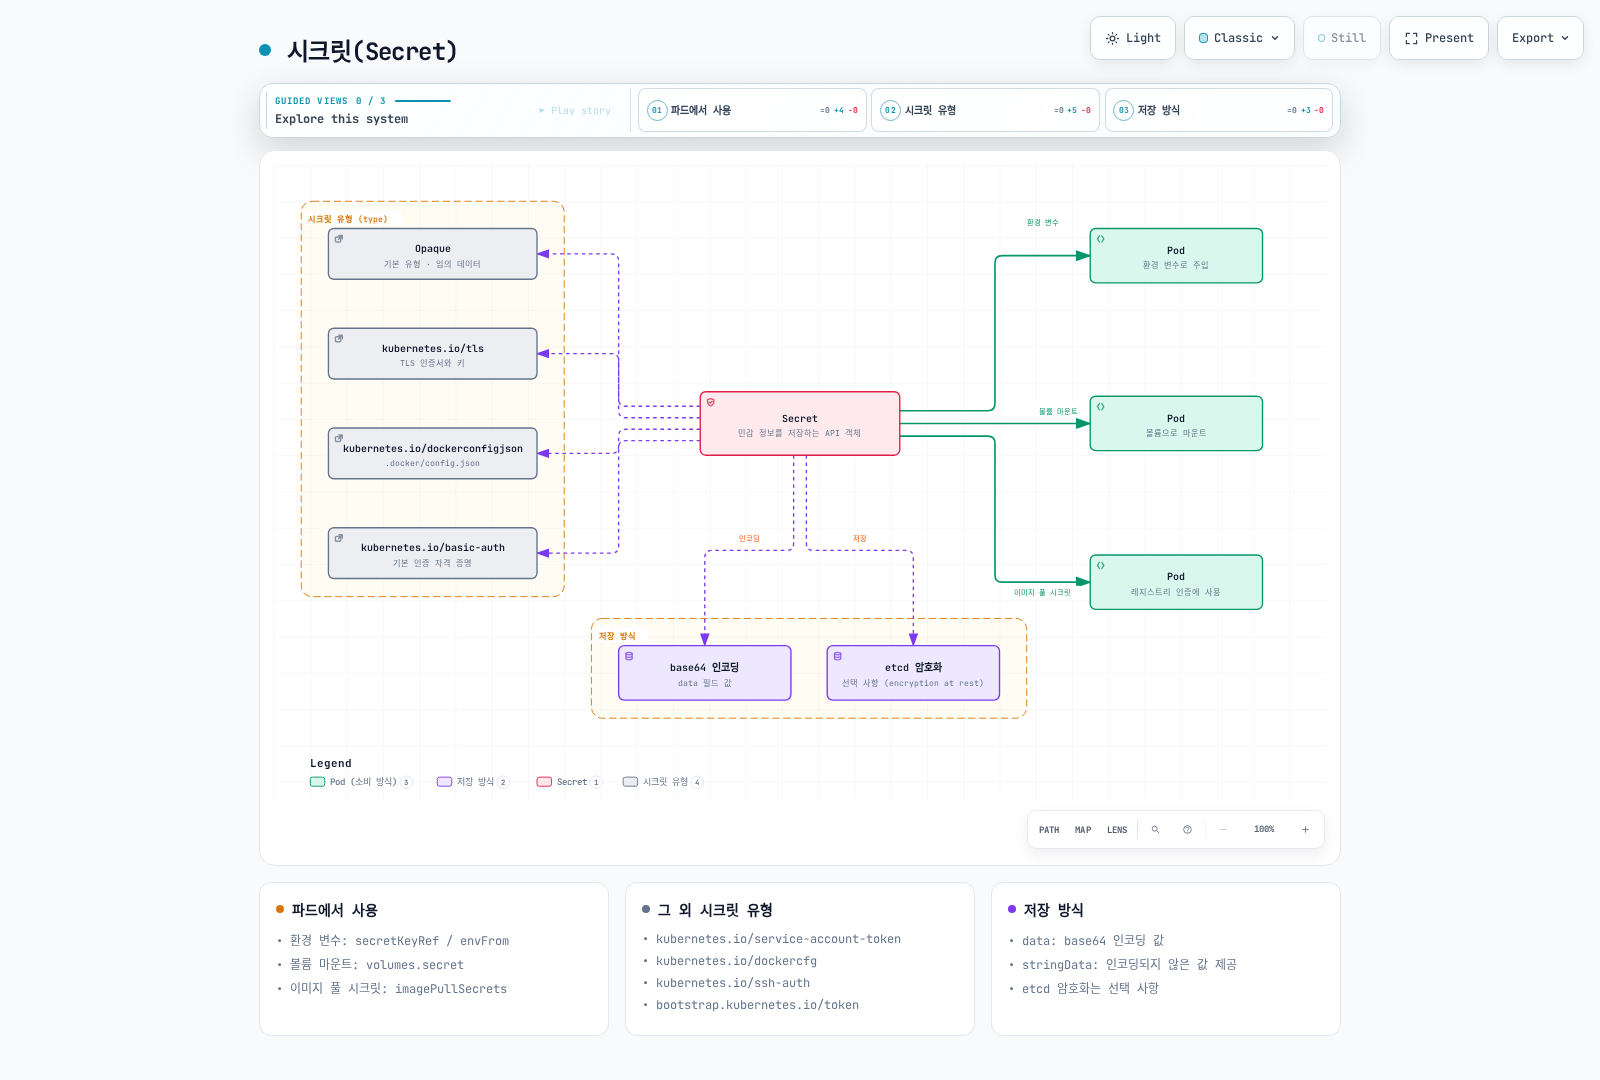Viewport: 1600px width, 1080px height.
Task: Toggle the Still animation button
Action: coord(1341,38)
